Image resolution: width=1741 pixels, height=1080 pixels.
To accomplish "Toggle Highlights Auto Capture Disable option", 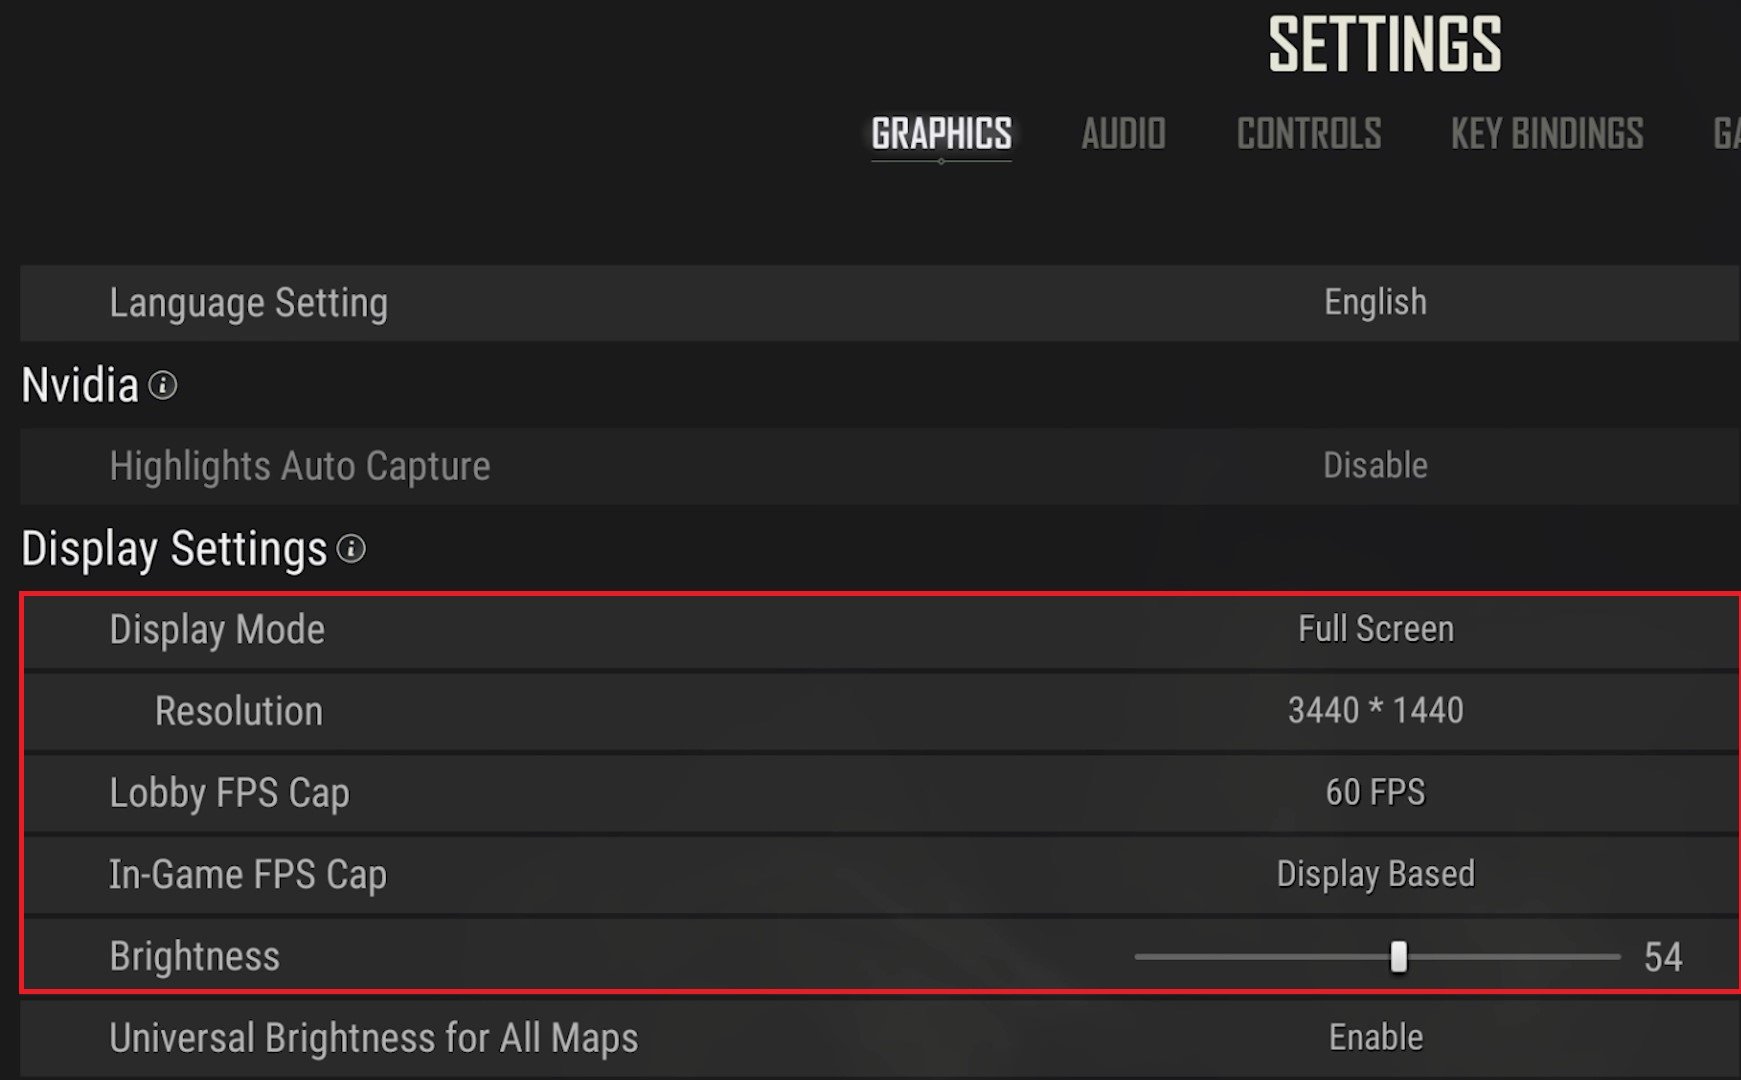I will tap(1375, 466).
